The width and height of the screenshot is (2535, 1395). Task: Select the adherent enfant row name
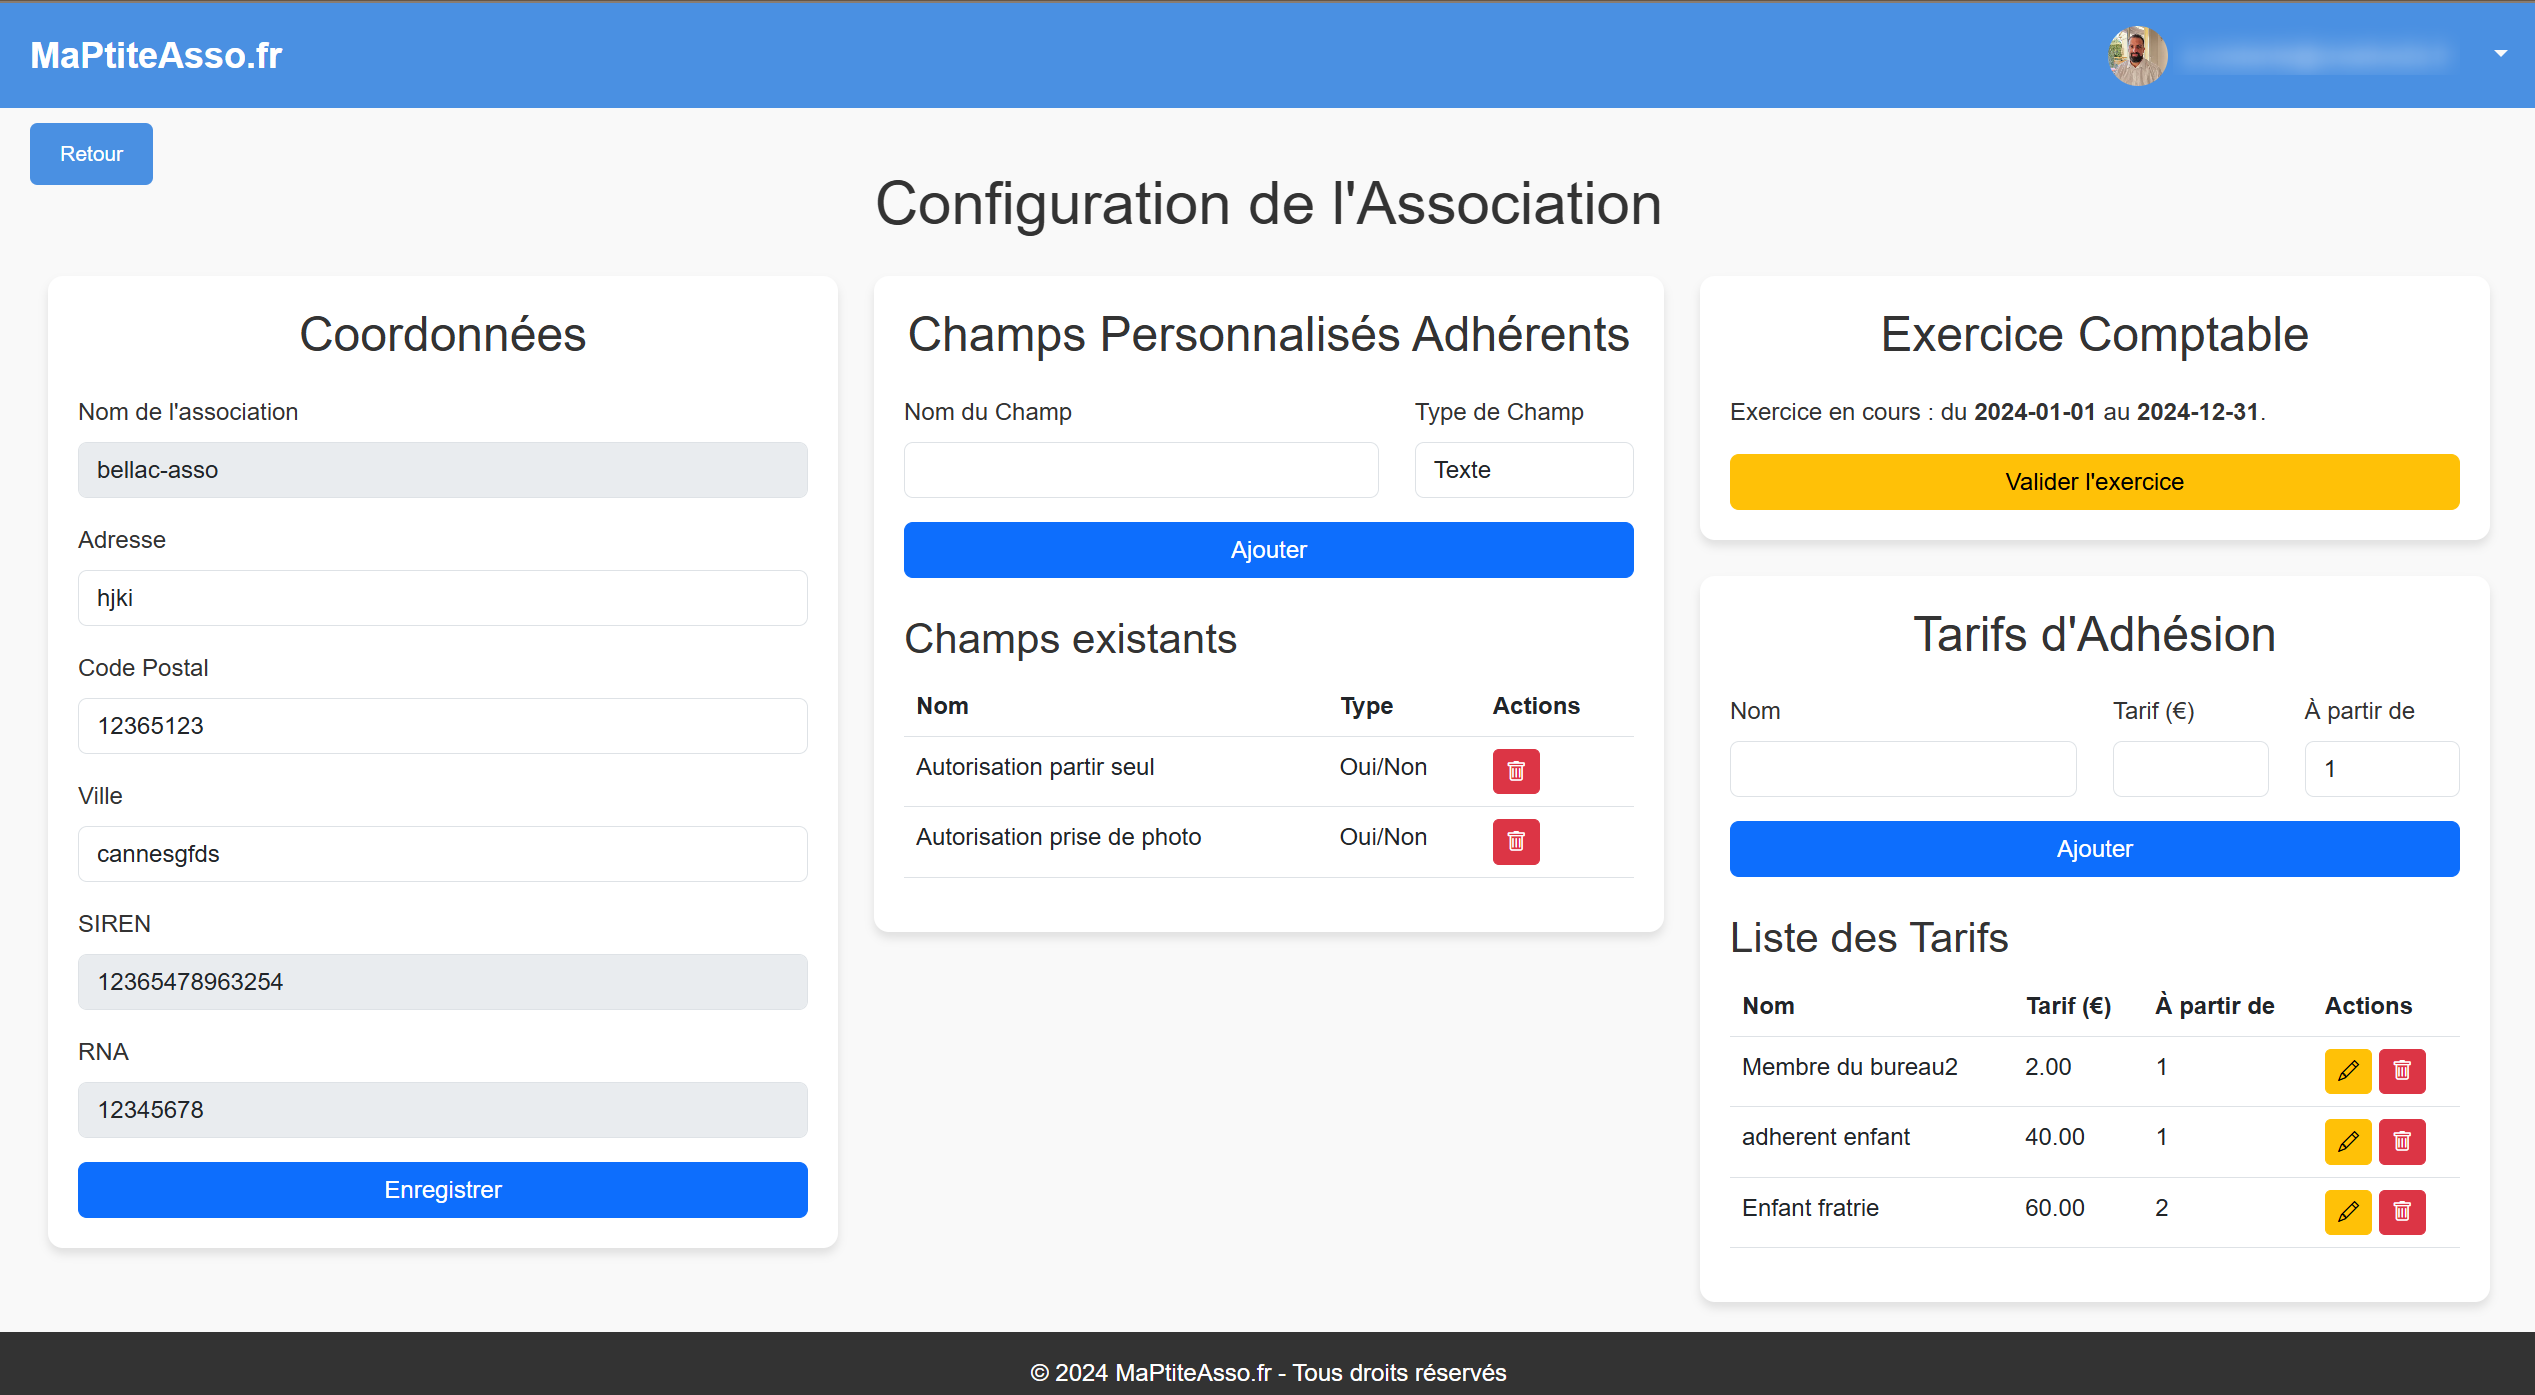pyautogui.click(x=1826, y=1137)
